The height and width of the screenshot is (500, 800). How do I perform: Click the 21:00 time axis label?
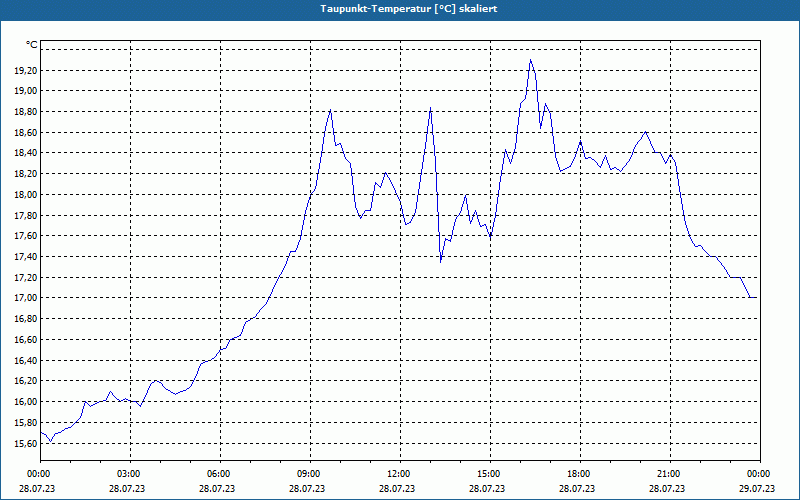point(670,474)
